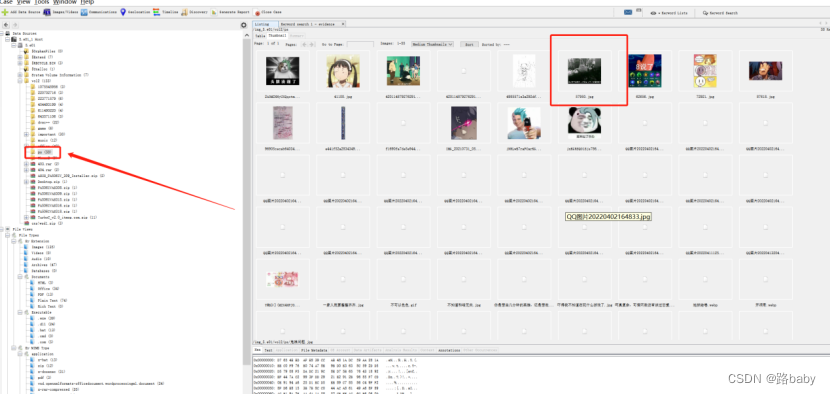Select the Data Sources node icon
831x395 pixels.
(x=7, y=33)
